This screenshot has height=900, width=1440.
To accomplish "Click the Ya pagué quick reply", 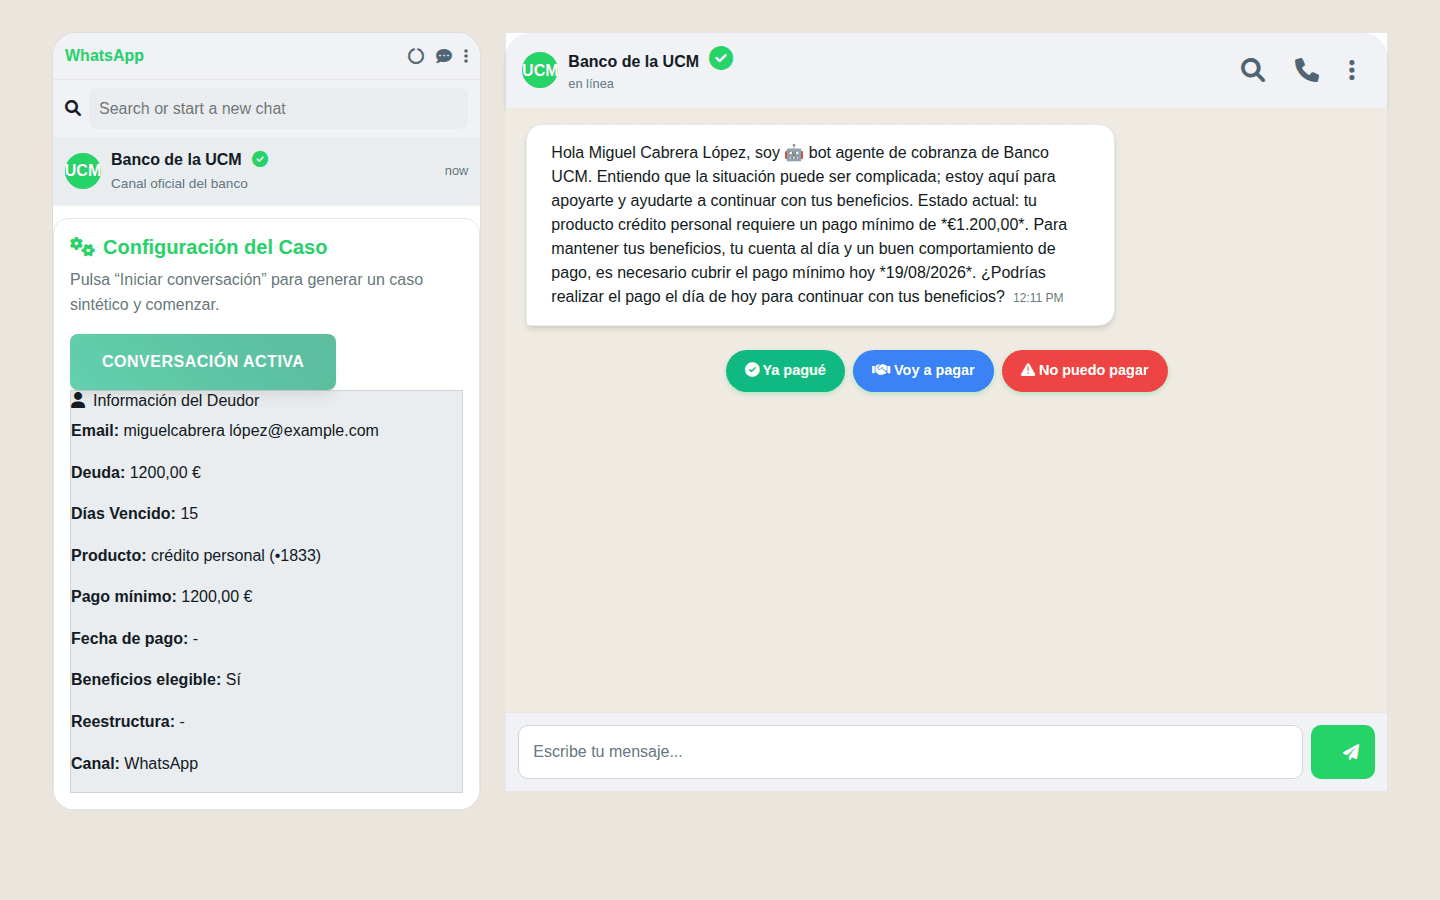I will (x=785, y=371).
